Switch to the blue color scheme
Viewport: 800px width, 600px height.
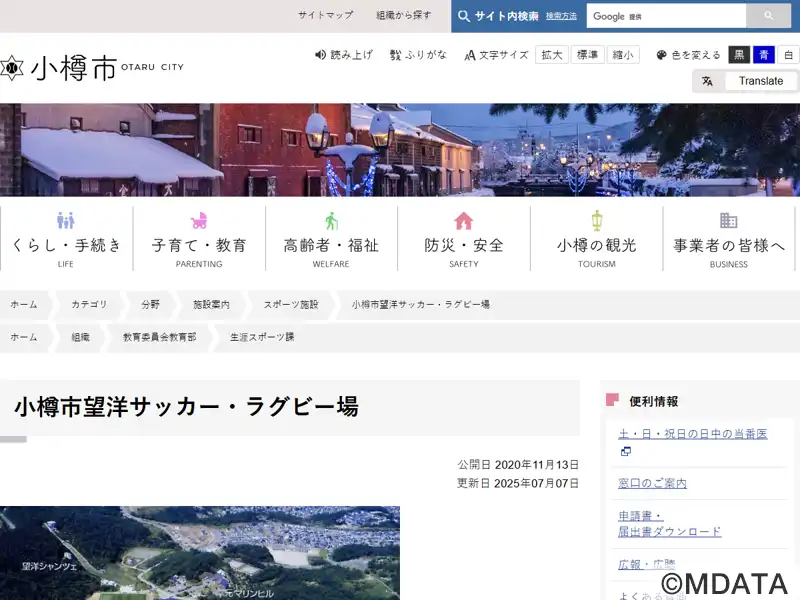click(x=764, y=55)
